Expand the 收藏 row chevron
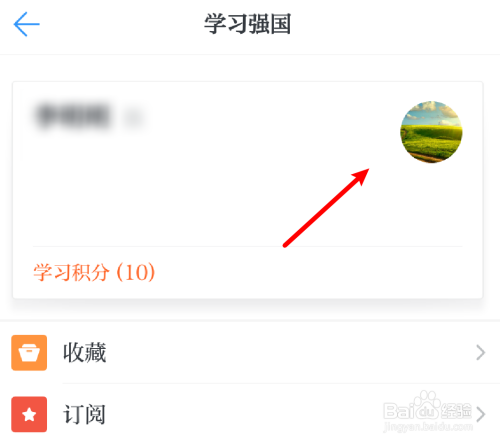 point(480,353)
